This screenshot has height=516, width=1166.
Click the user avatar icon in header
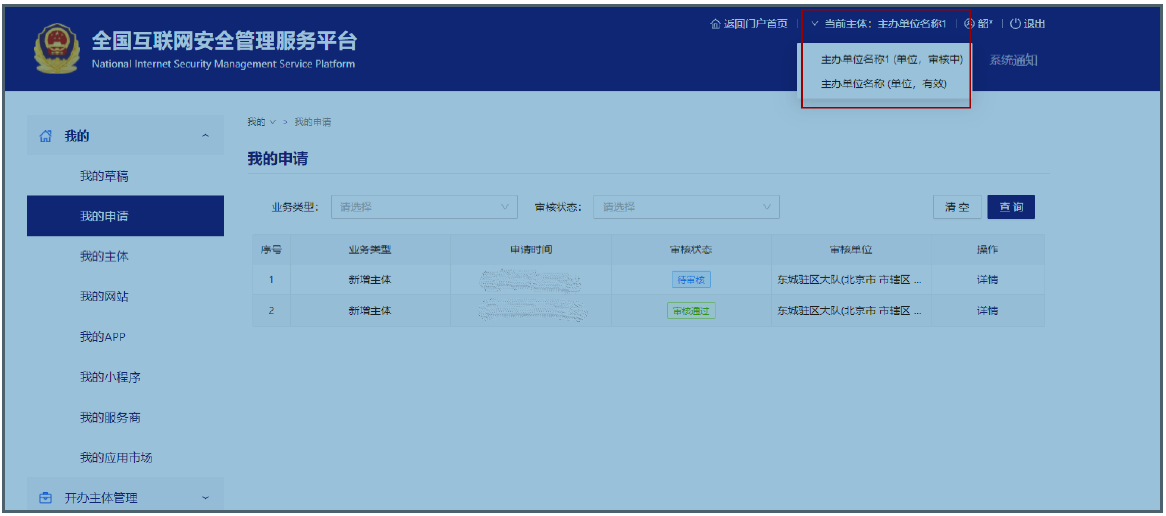point(969,24)
